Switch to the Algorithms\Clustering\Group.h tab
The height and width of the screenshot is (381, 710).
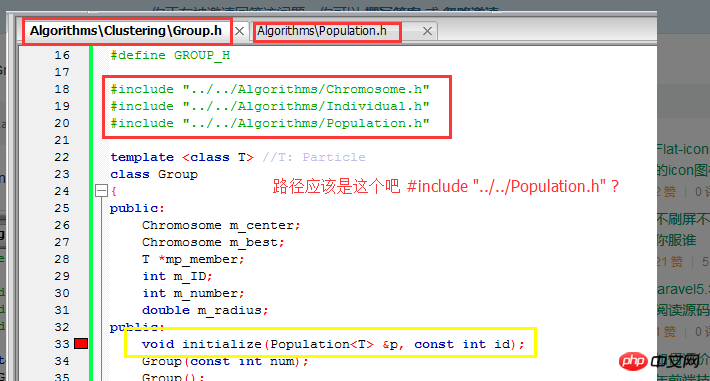[x=126, y=31]
